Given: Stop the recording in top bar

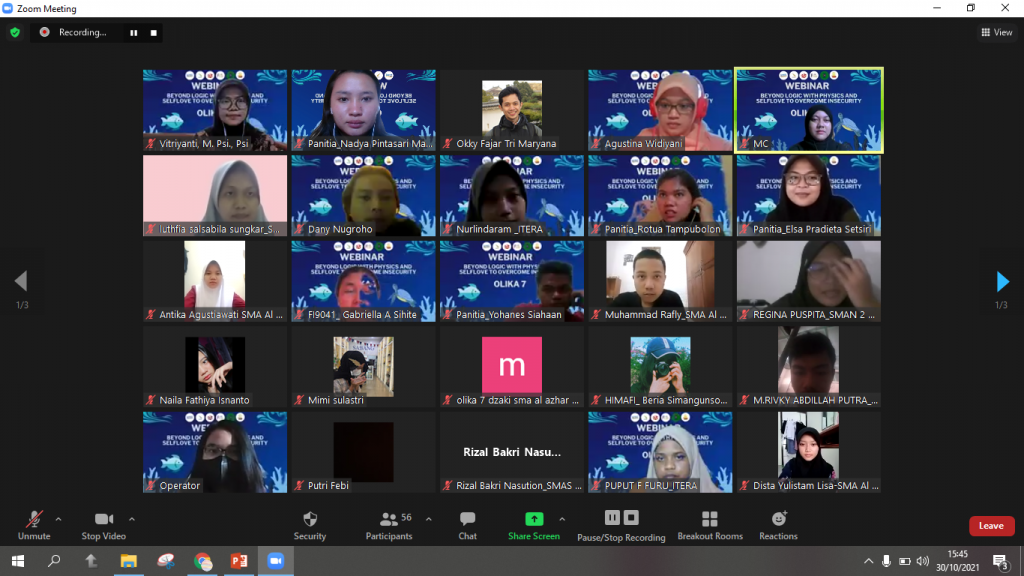Looking at the screenshot, I should pyautogui.click(x=153, y=32).
